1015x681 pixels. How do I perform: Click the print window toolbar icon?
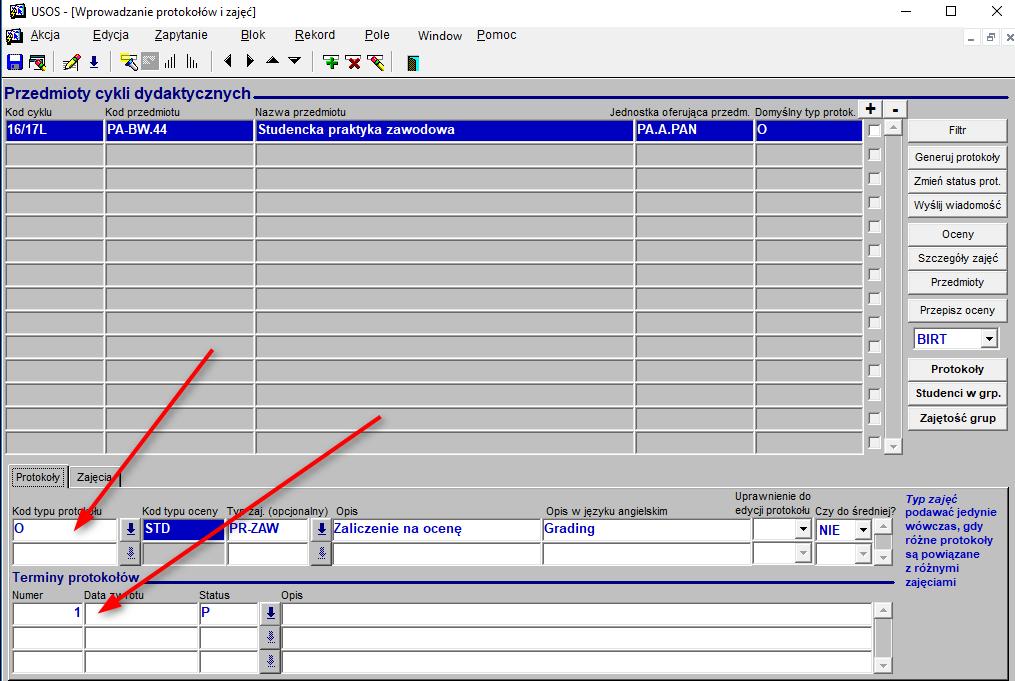pos(38,62)
